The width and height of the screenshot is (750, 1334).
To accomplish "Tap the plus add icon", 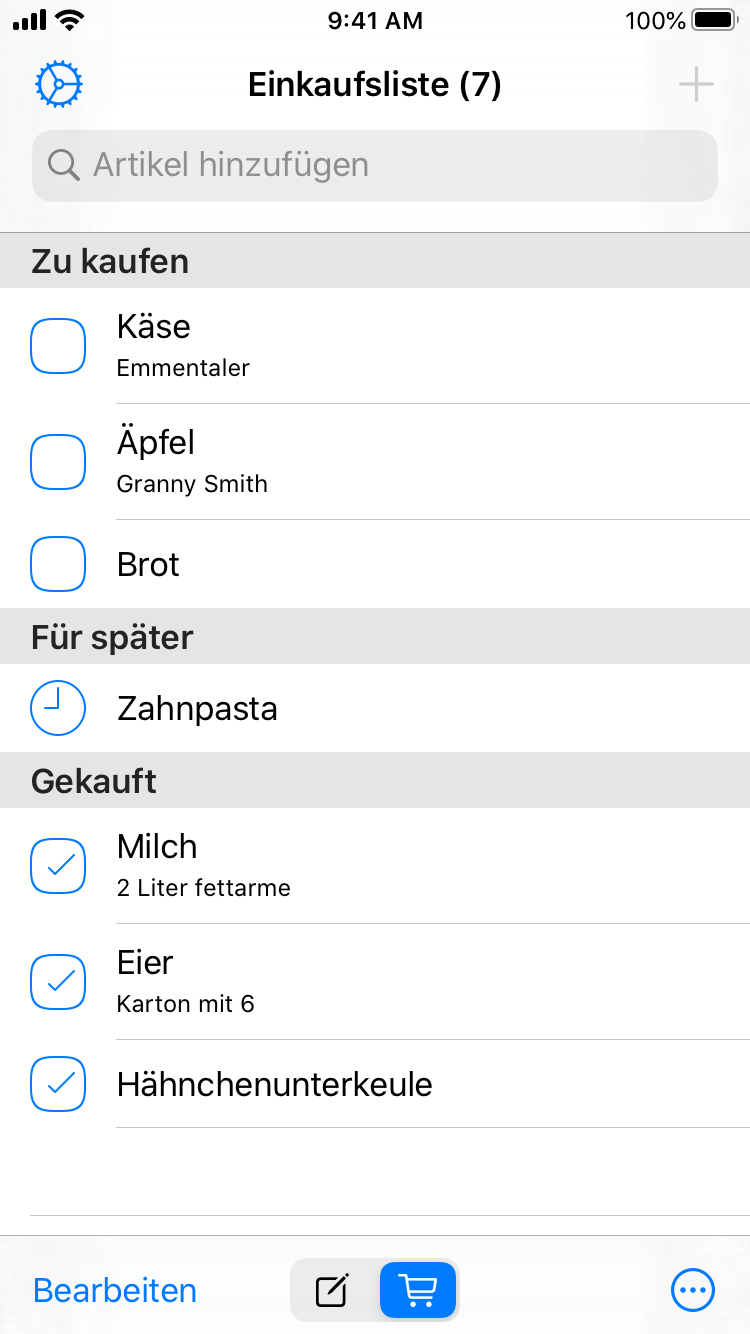I will (696, 85).
